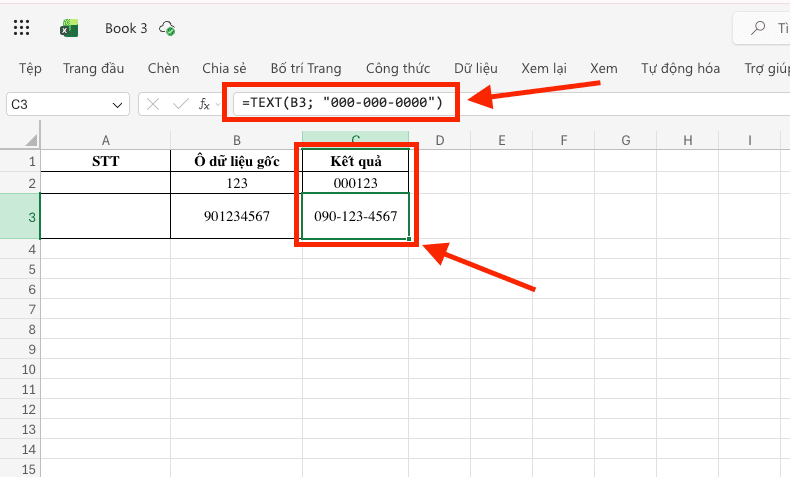Click the select-all corner triangle
Screen dimensions: 790x477
coord(31,140)
